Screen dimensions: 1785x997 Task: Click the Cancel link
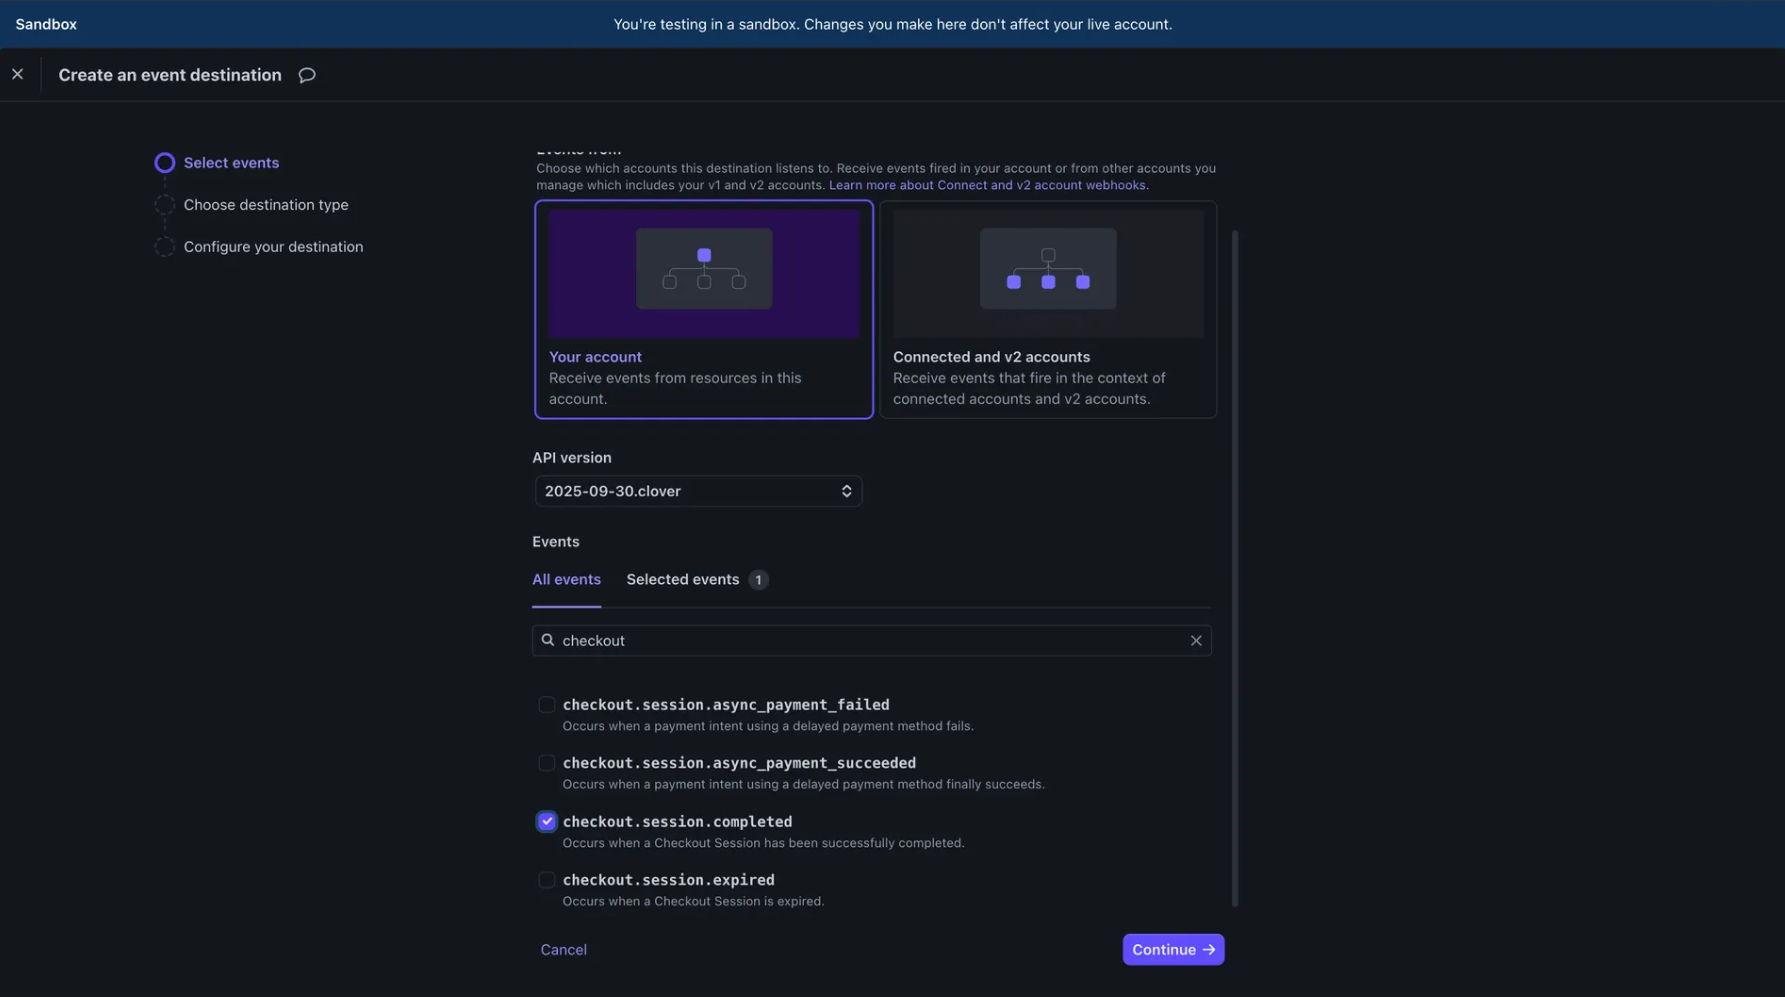point(563,950)
